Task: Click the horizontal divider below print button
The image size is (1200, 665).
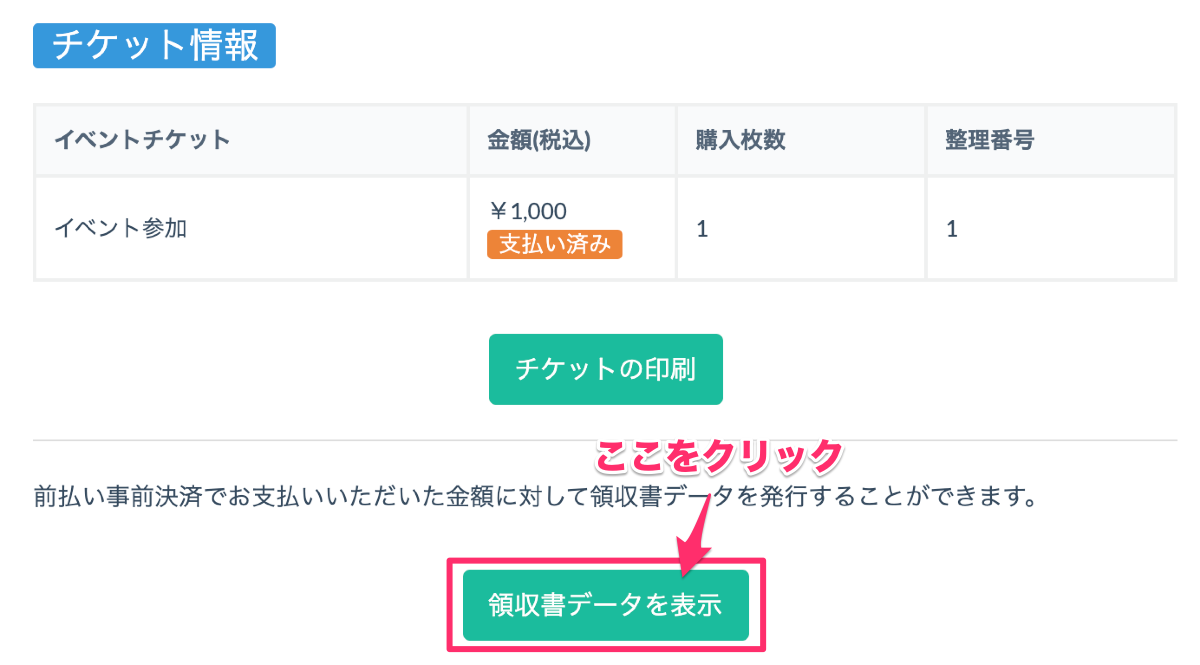Action: 300,440
